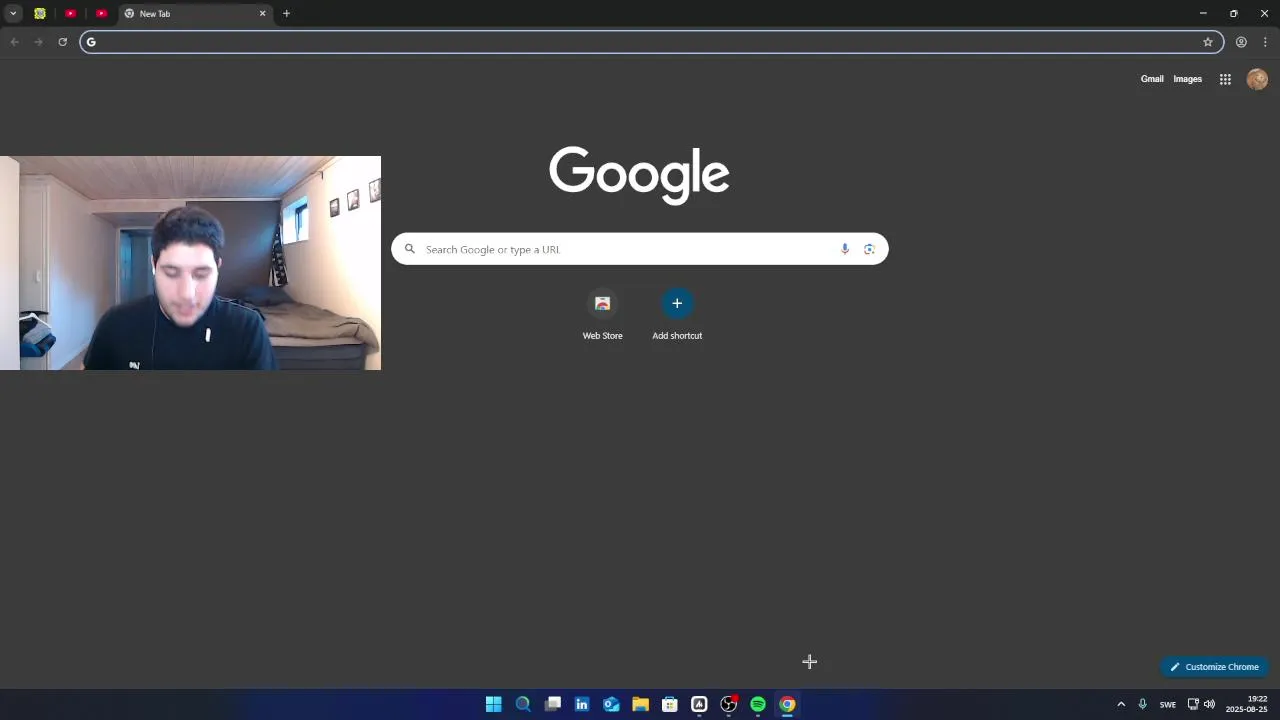This screenshot has height=720, width=1280.
Task: Open Microsoft Store from the taskbar
Action: click(x=670, y=704)
